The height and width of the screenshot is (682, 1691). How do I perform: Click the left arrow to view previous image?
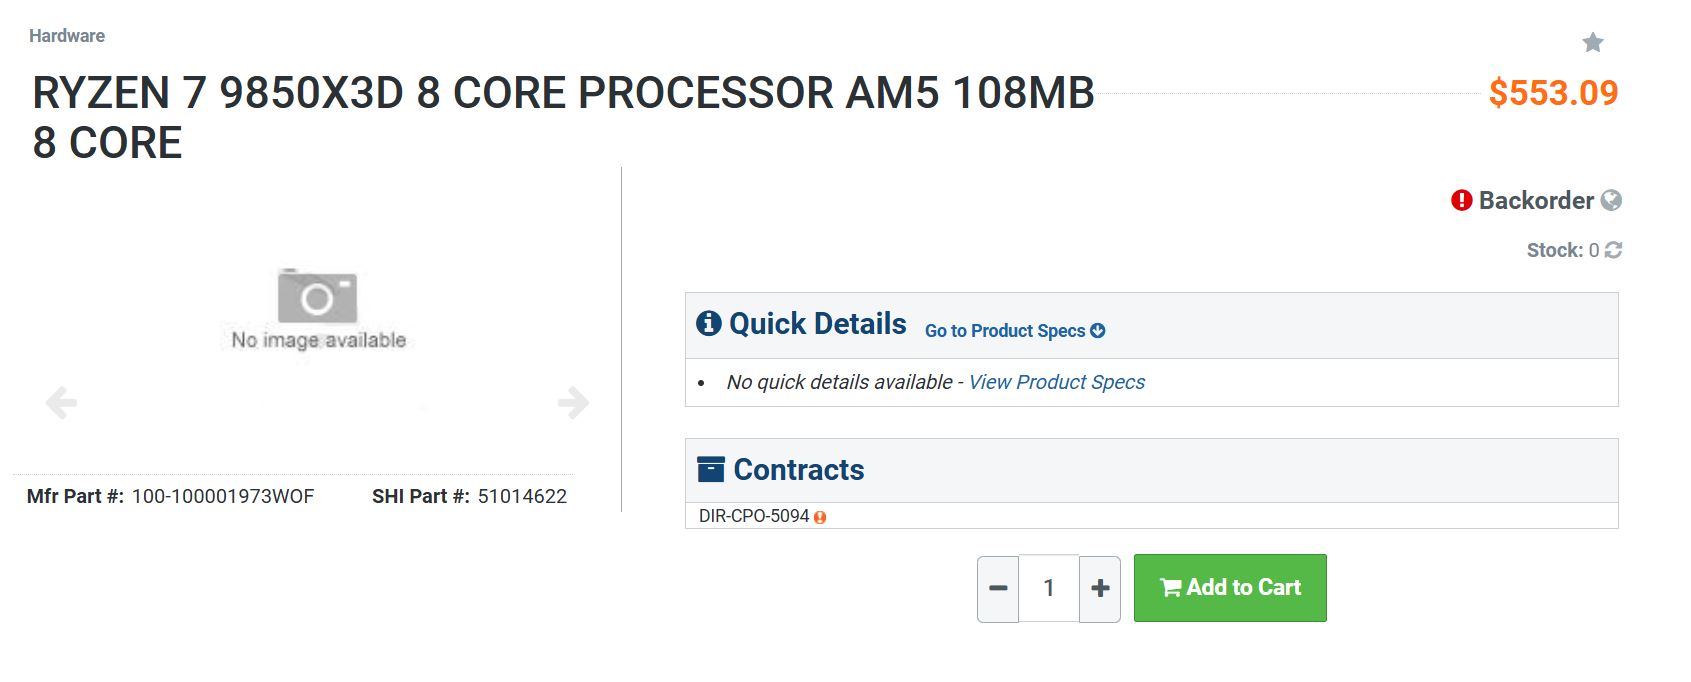tap(60, 403)
